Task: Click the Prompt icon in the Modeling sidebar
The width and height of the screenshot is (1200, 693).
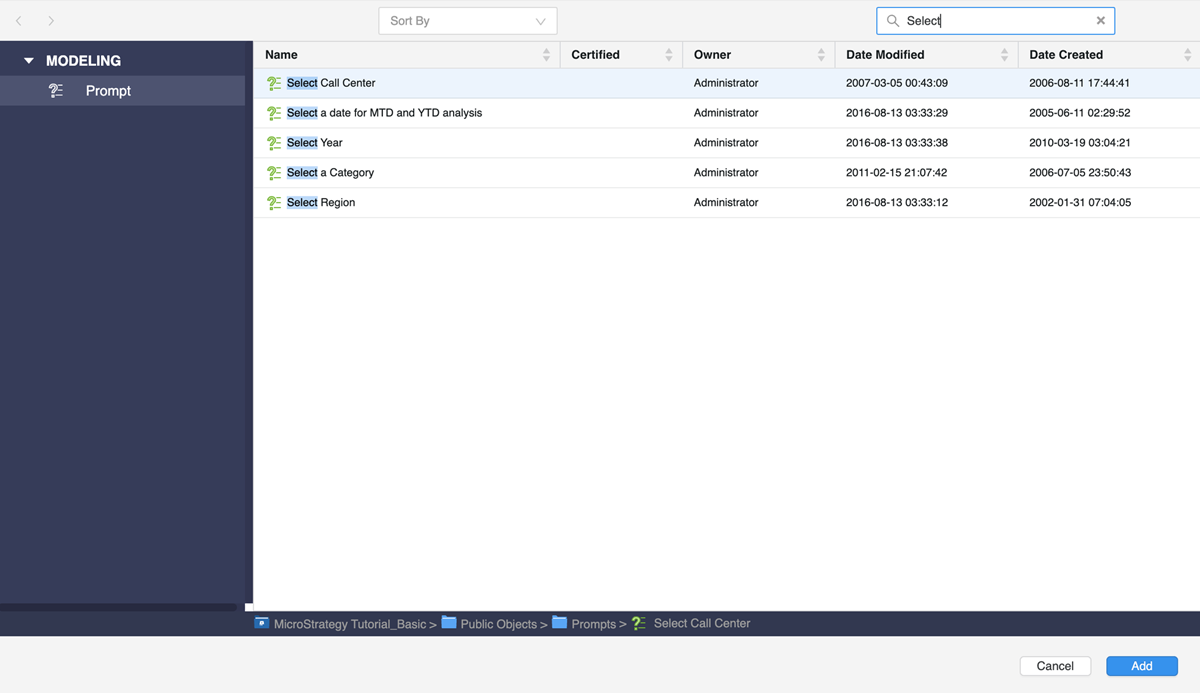Action: coord(56,91)
